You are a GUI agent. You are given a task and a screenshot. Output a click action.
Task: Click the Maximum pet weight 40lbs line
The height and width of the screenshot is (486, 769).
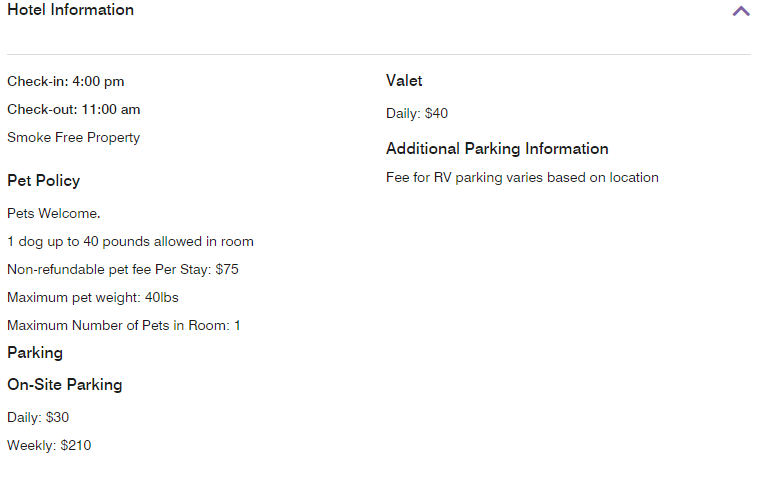pos(93,298)
